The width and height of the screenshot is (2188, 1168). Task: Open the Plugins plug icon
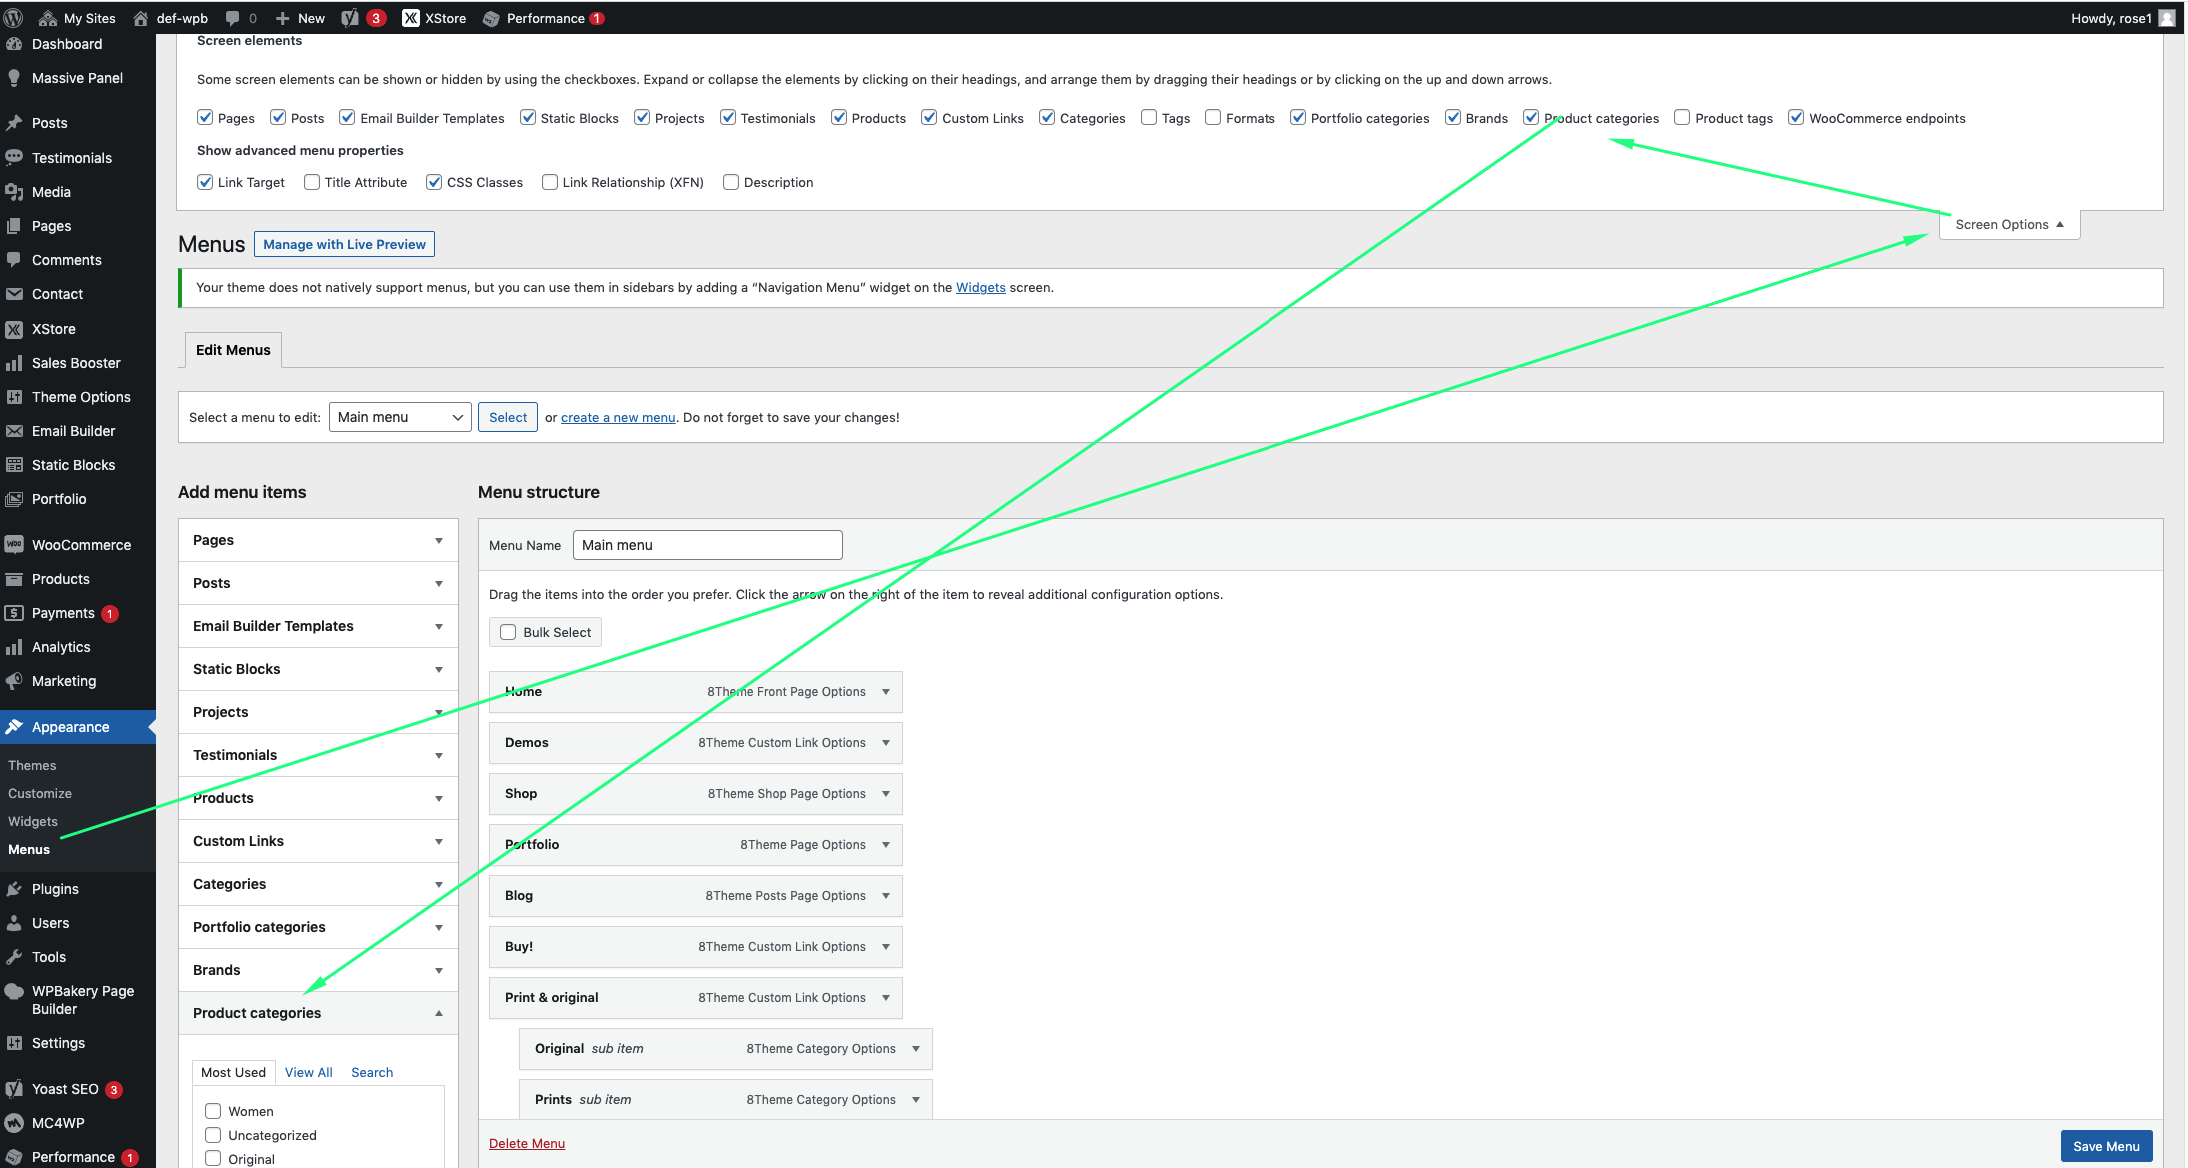point(14,889)
